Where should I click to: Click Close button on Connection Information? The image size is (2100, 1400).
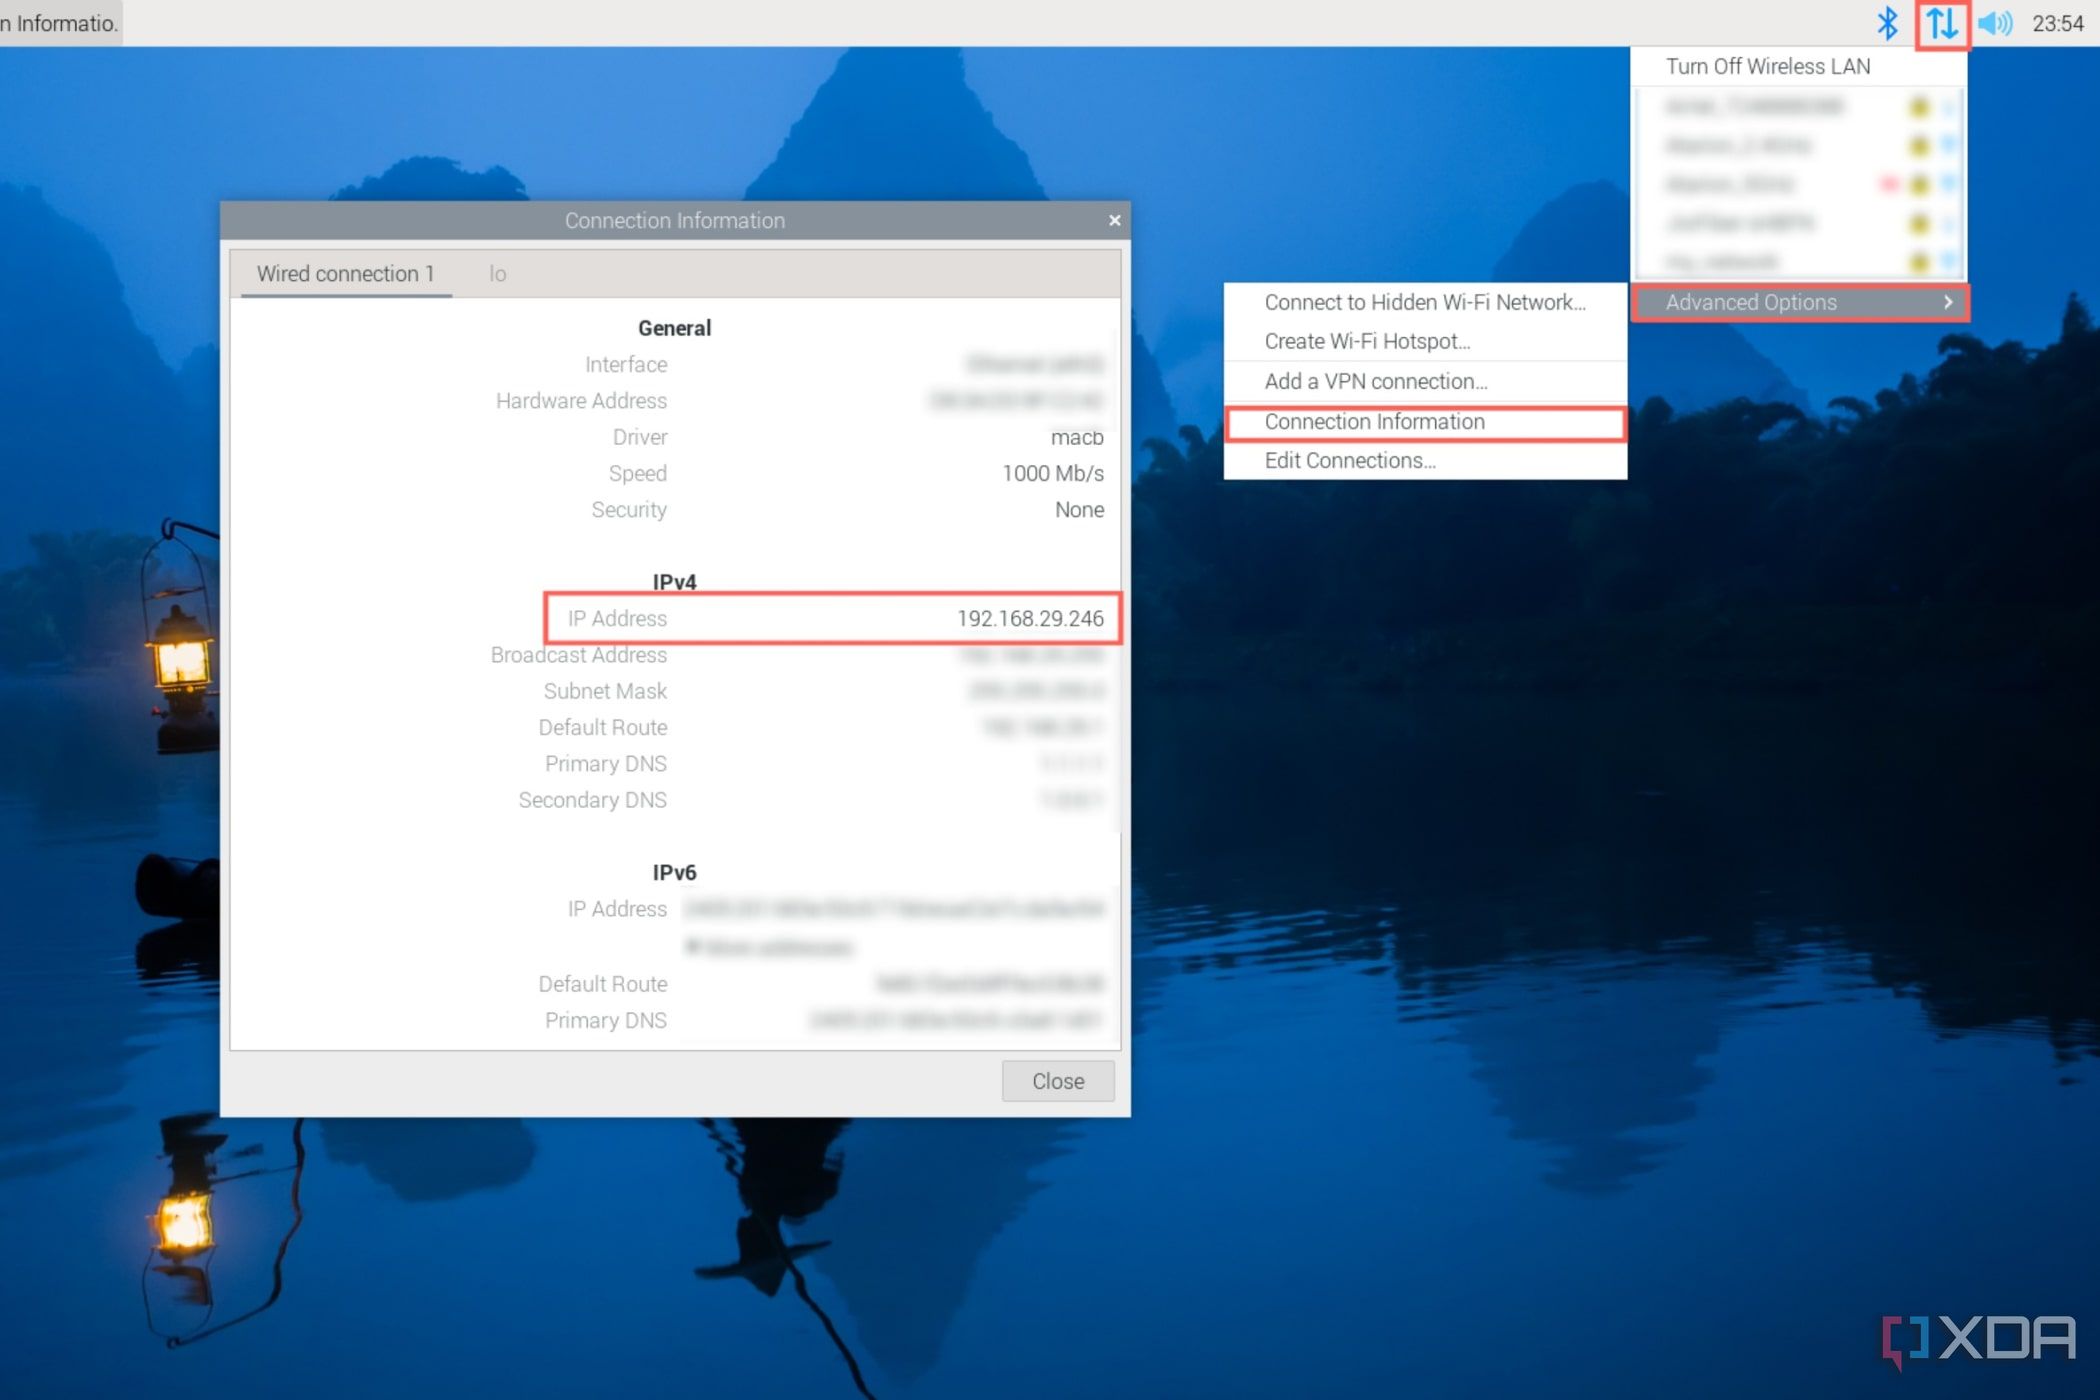[1058, 1081]
